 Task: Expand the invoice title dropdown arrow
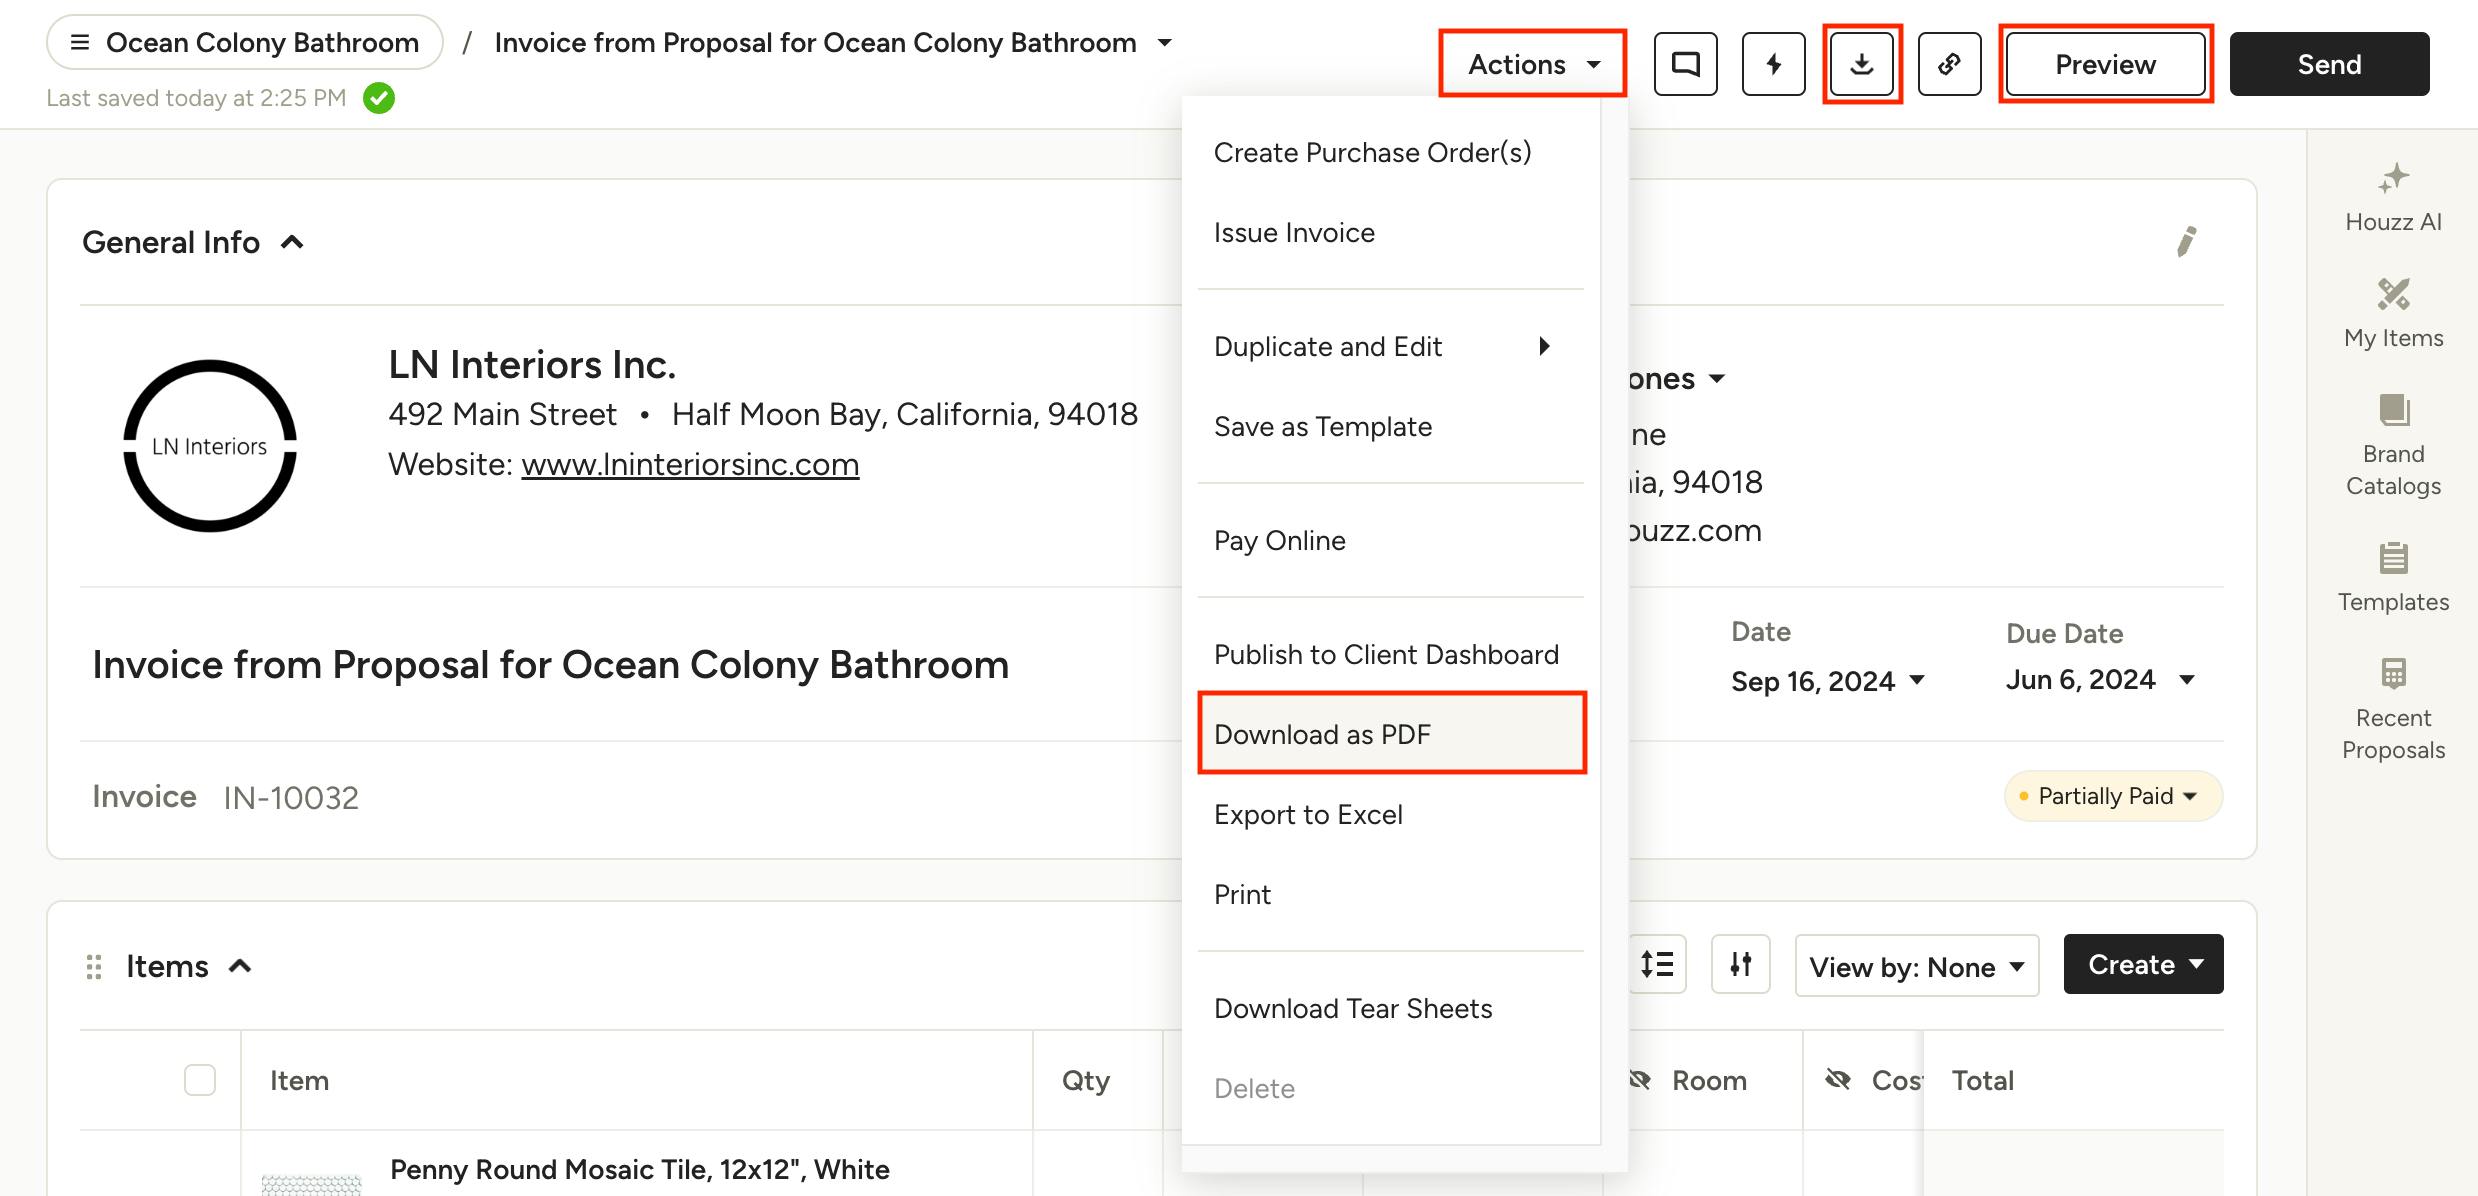[x=1165, y=43]
